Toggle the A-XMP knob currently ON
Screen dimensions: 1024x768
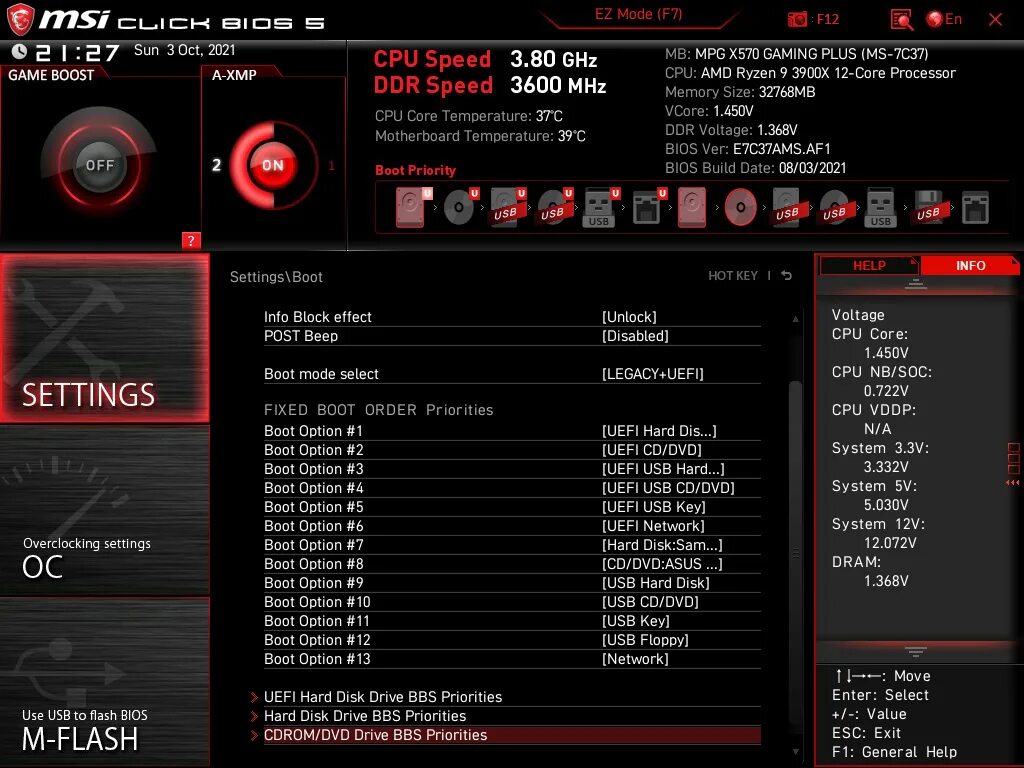272,165
